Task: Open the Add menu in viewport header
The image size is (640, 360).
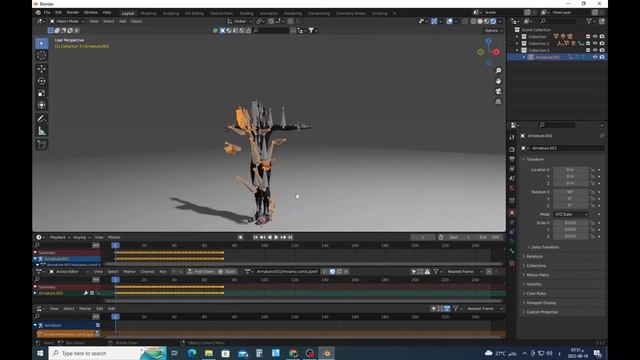Action: pos(122,21)
